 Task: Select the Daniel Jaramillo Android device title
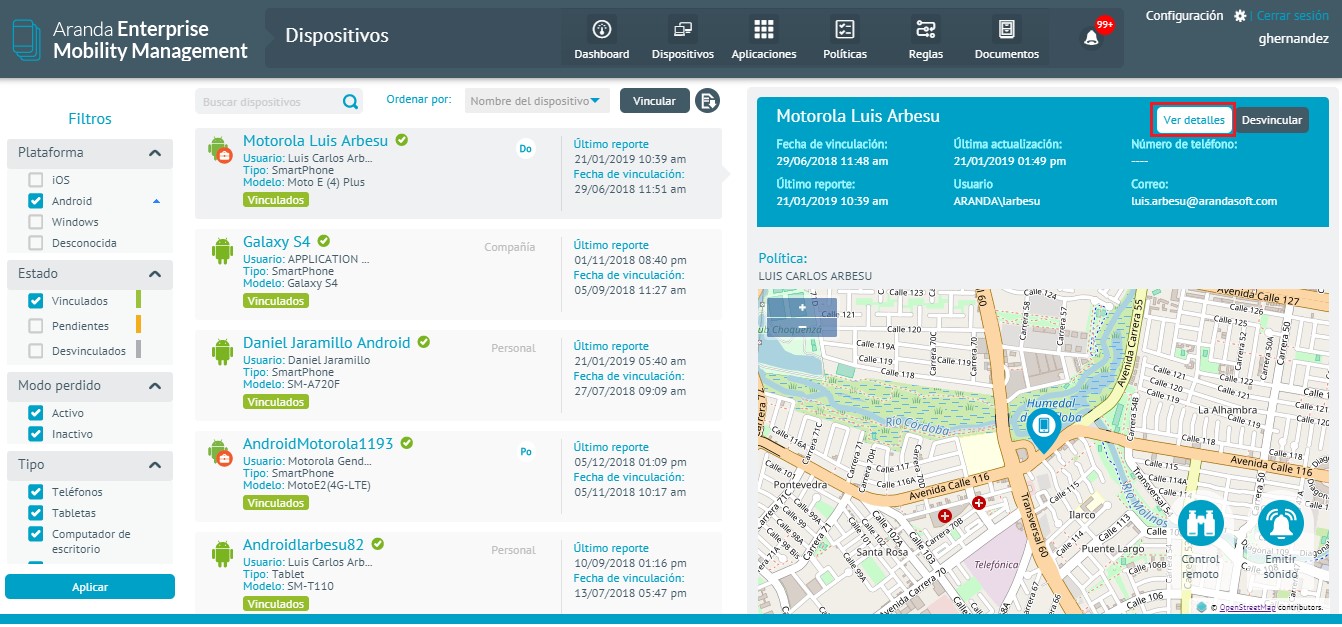tap(327, 343)
